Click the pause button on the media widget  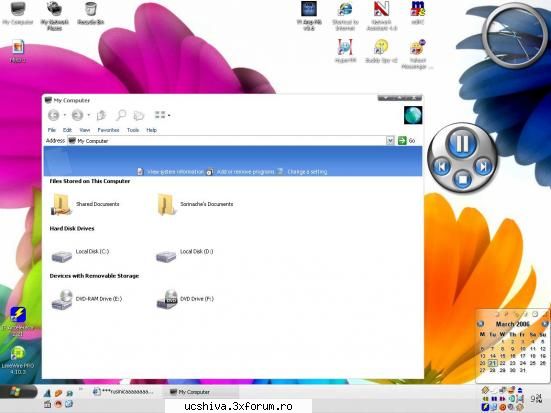462,143
